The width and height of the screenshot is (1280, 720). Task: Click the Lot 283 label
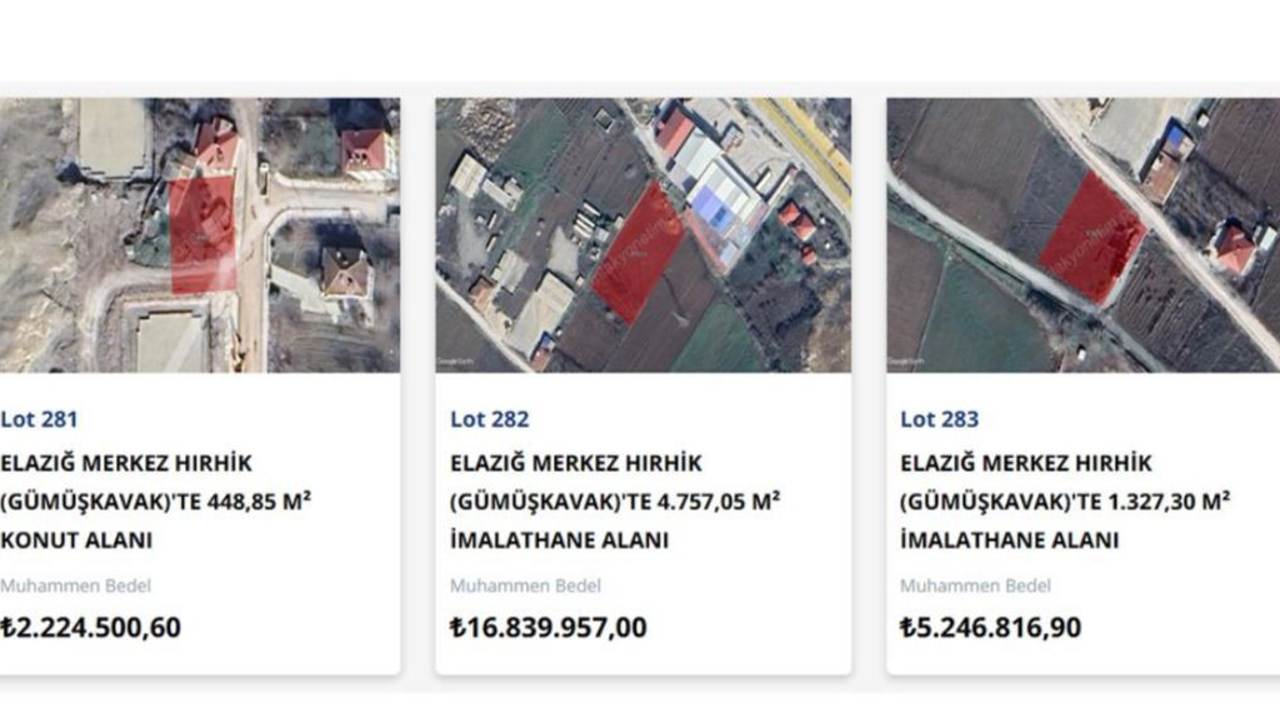(x=939, y=419)
